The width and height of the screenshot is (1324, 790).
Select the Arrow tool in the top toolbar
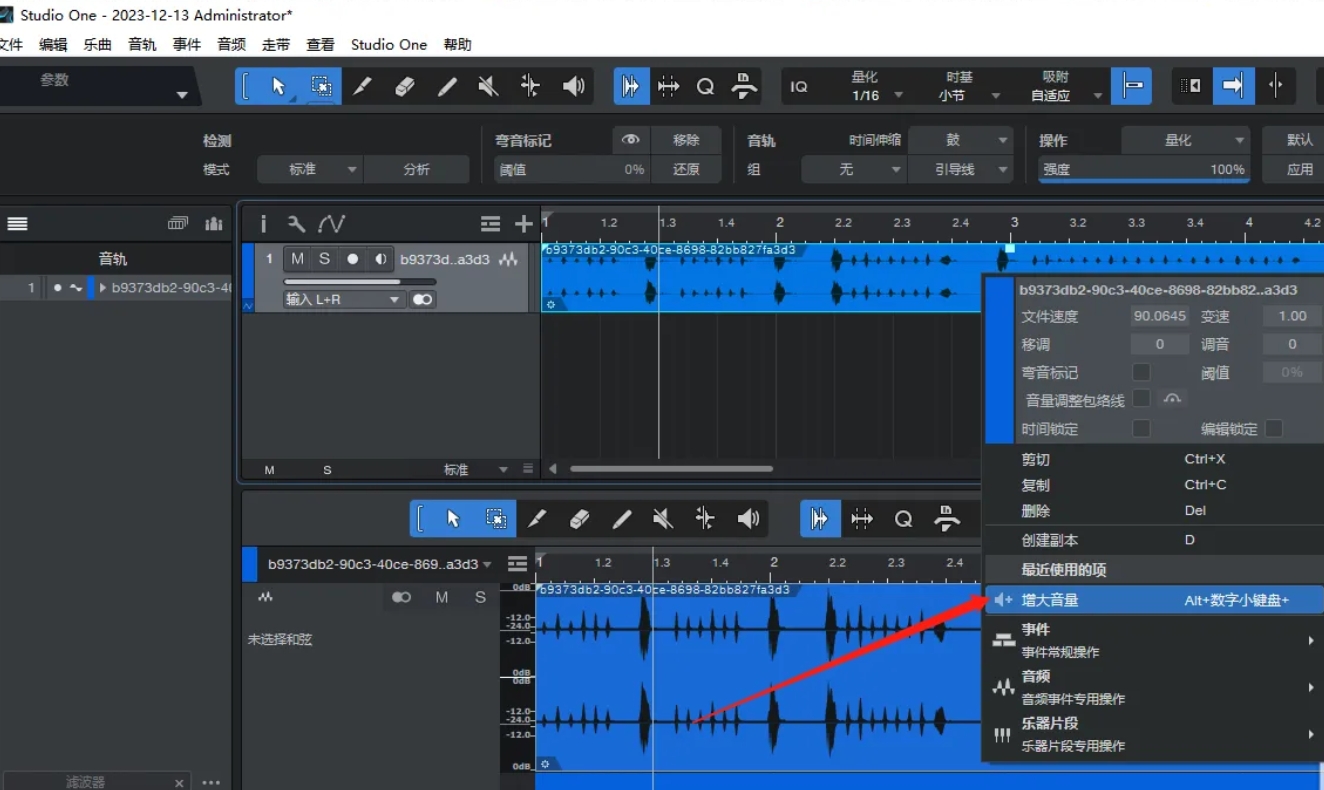(277, 86)
